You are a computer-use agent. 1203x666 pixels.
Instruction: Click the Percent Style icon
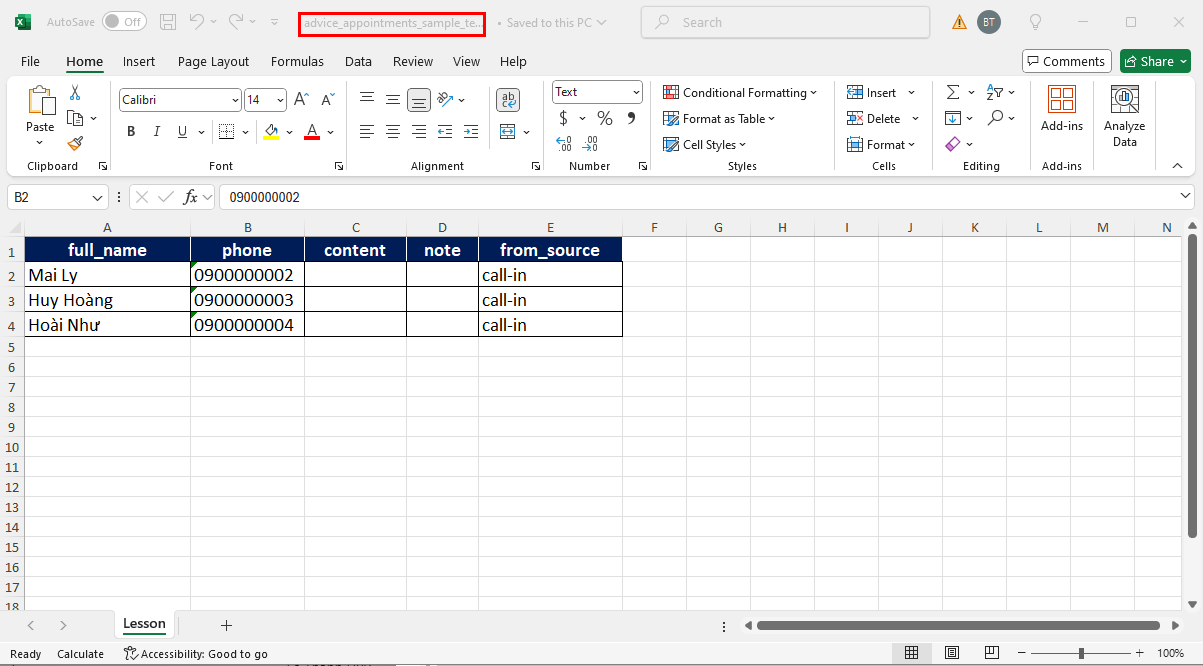605,119
